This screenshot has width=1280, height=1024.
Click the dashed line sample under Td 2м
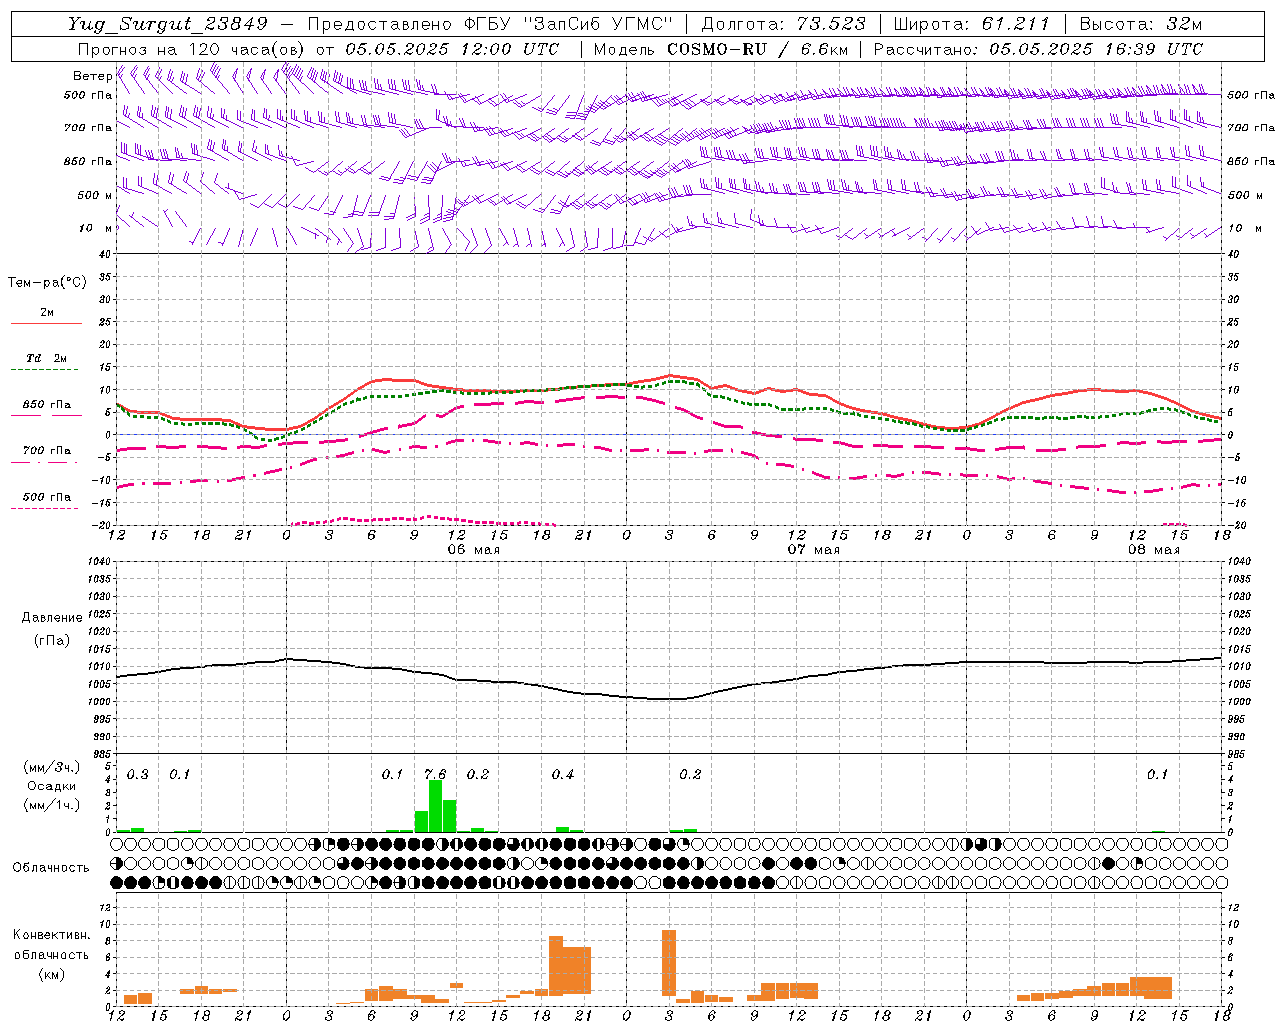47,370
